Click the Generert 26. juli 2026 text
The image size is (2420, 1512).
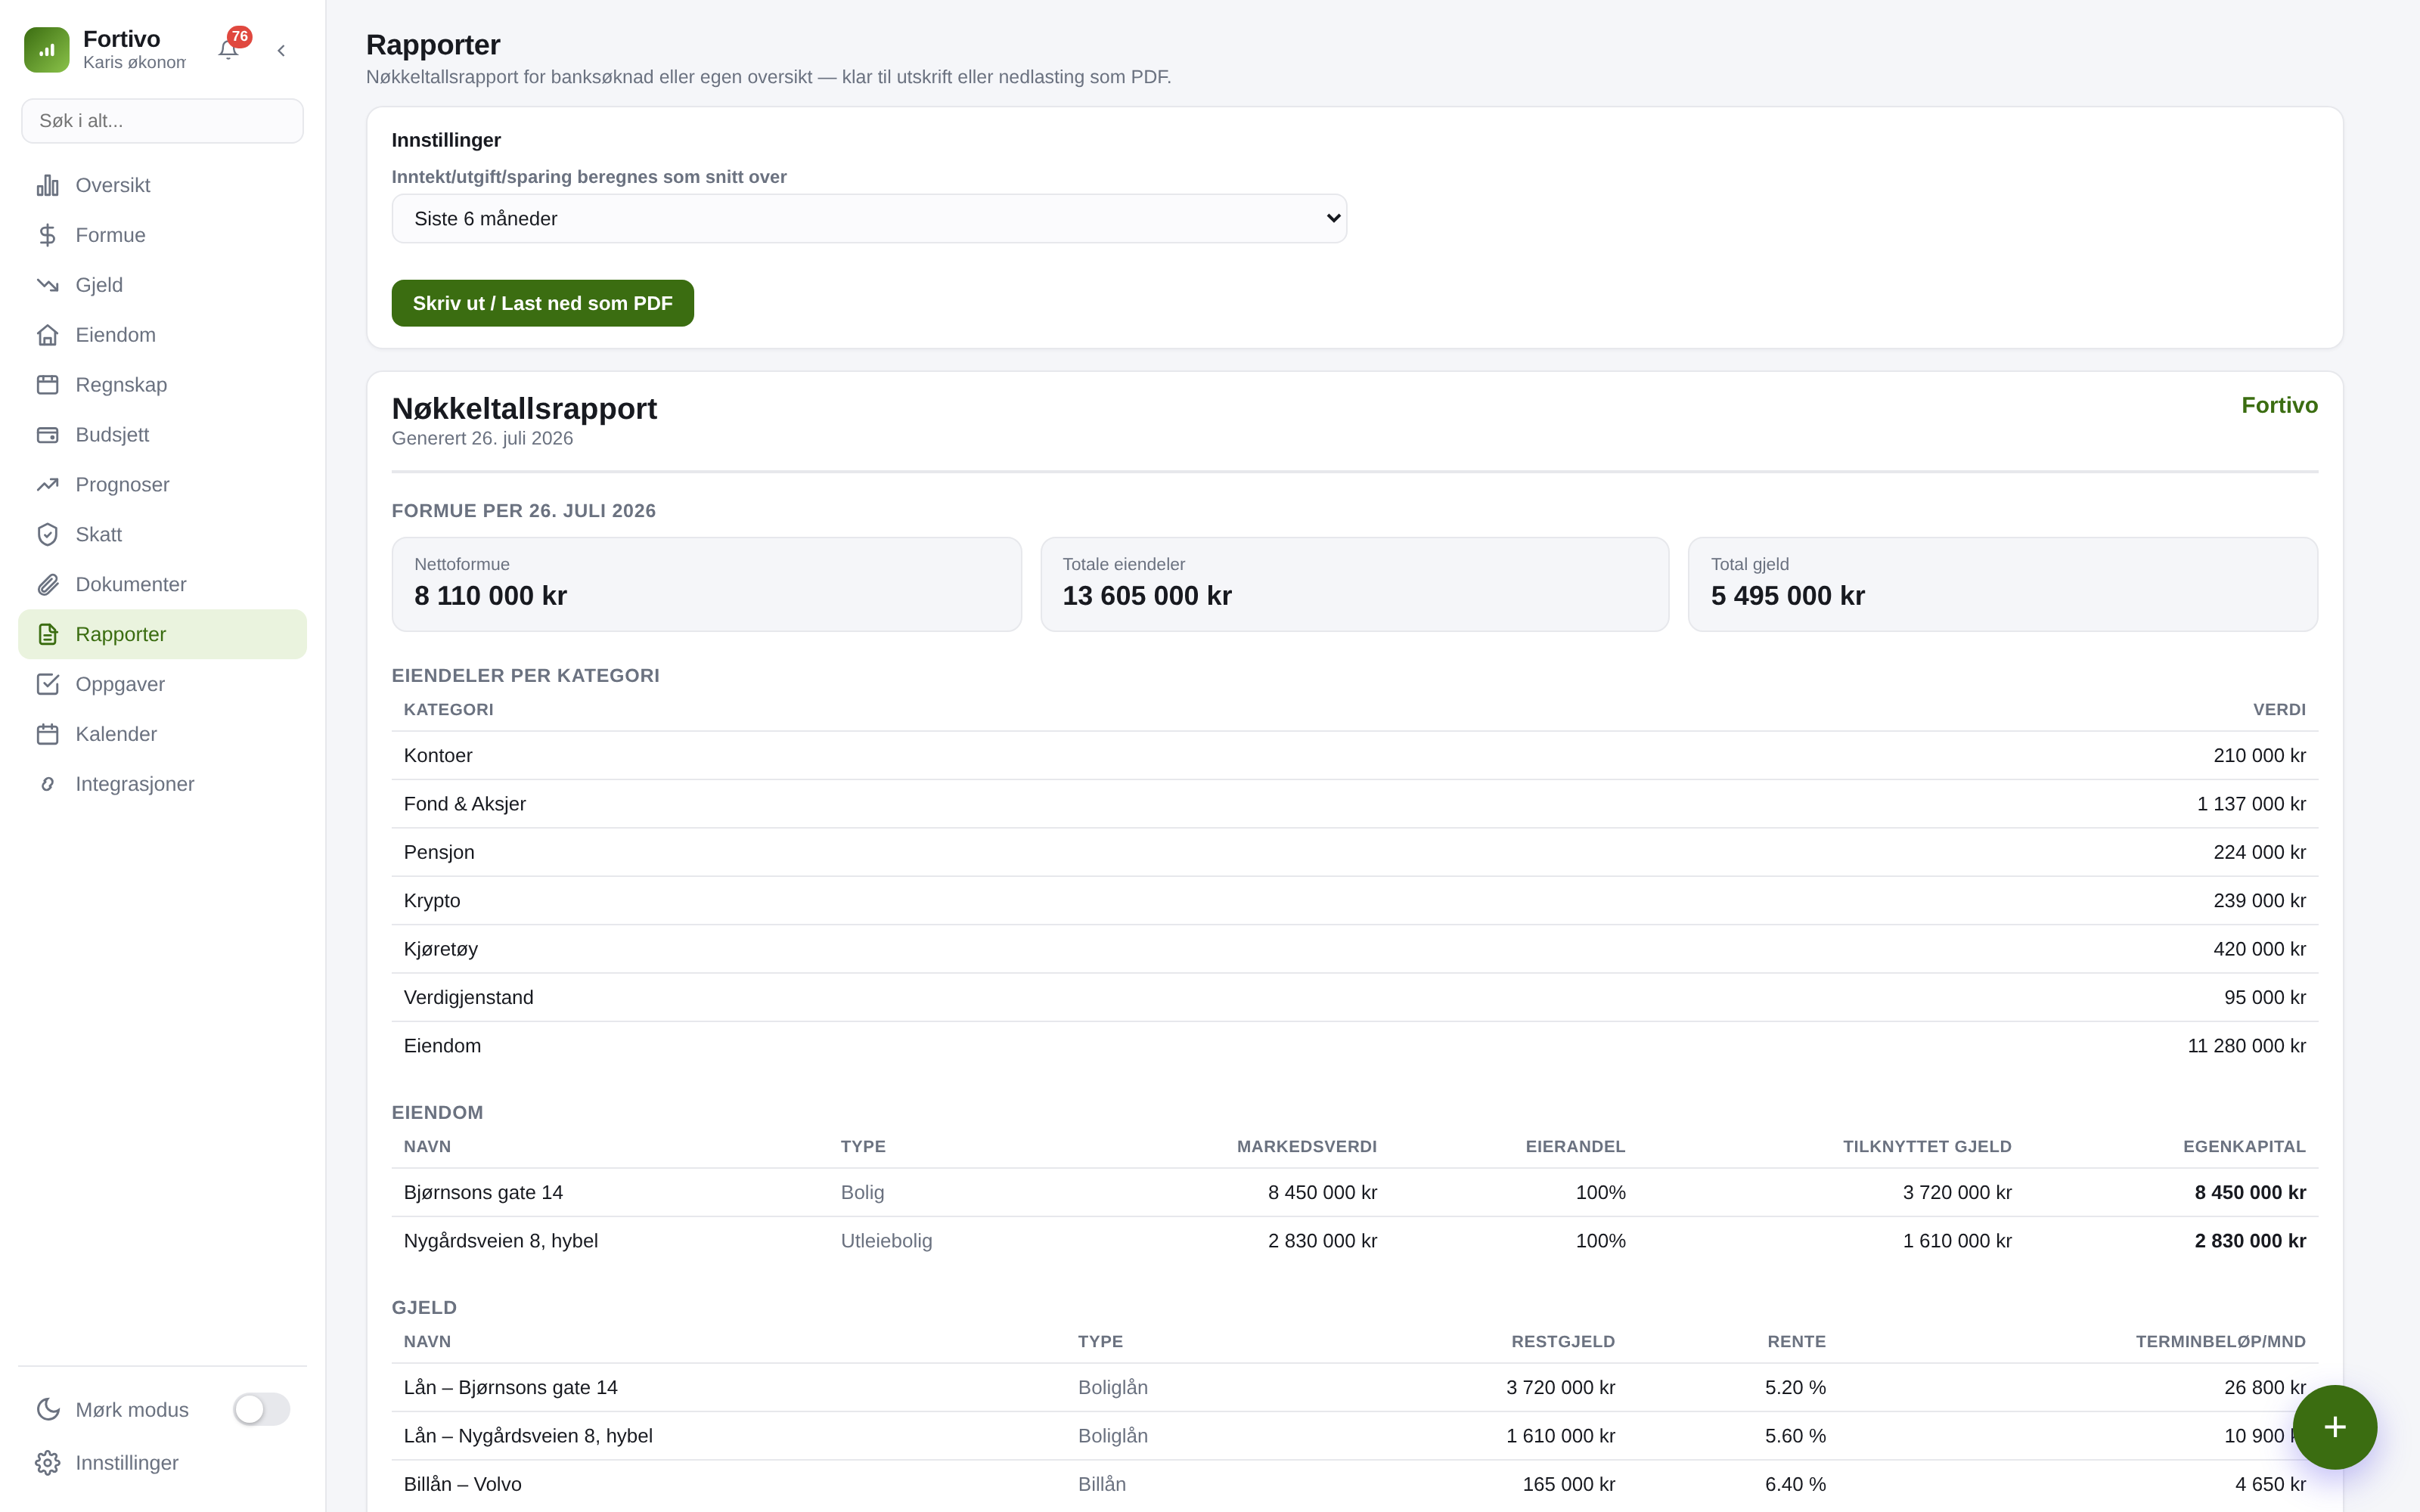point(482,438)
